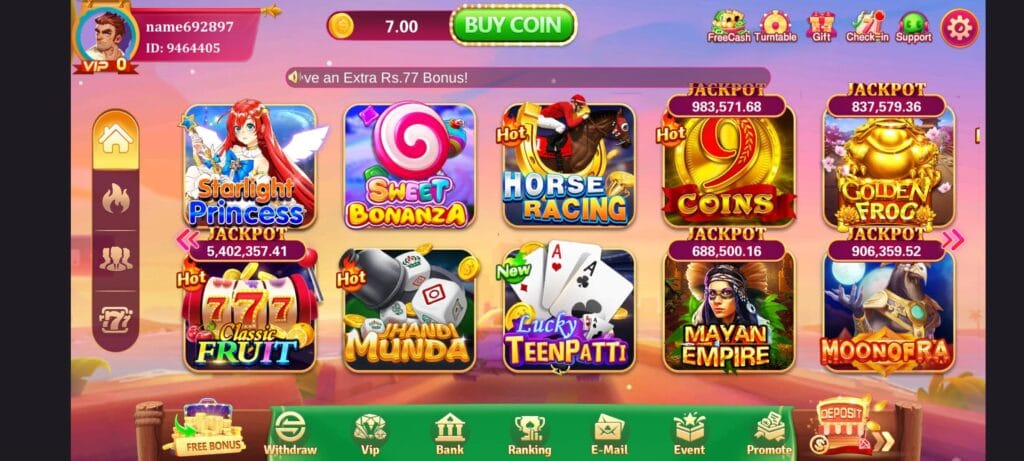This screenshot has width=1024, height=461.
Task: Select the hot games flame icon in the sidebar
Action: [x=116, y=199]
